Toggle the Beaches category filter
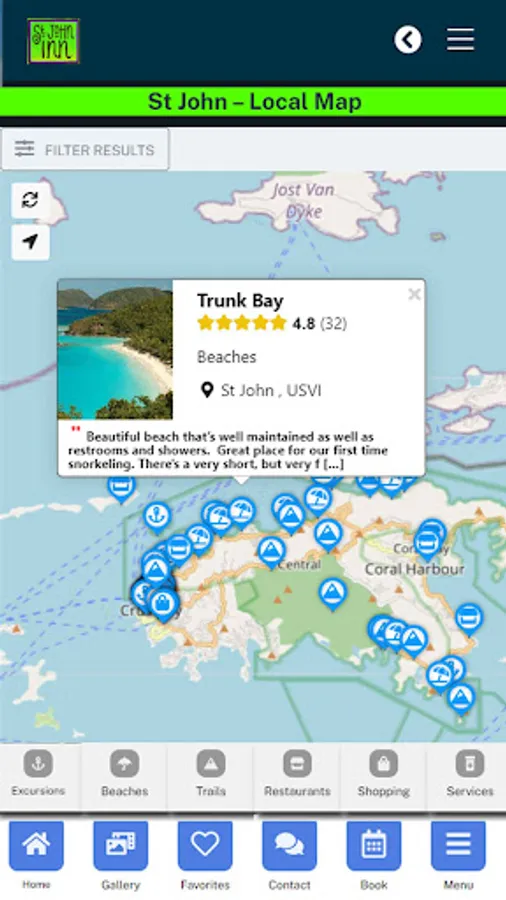 point(124,774)
